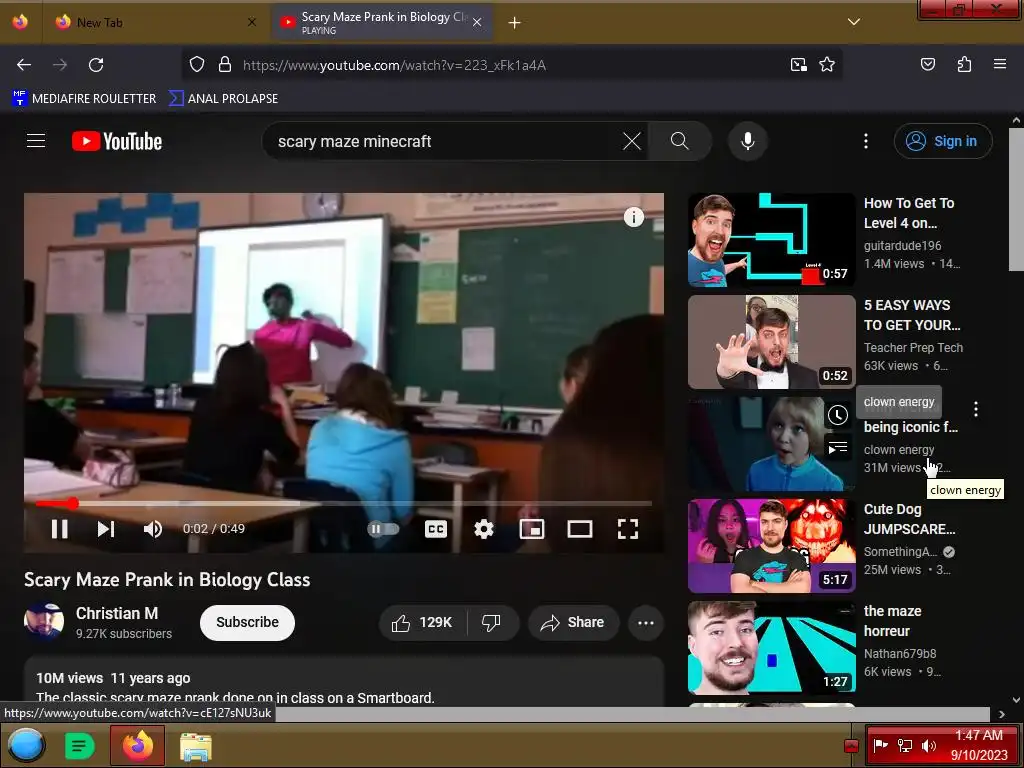Share the video

571,622
